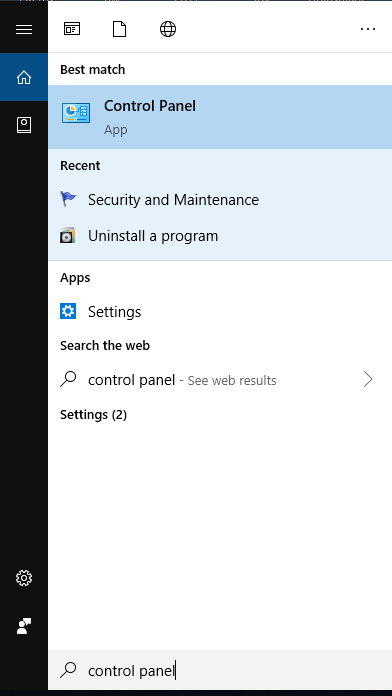Select the Home sidebar icon
Viewport: 392px width, 696px height.
[24, 77]
